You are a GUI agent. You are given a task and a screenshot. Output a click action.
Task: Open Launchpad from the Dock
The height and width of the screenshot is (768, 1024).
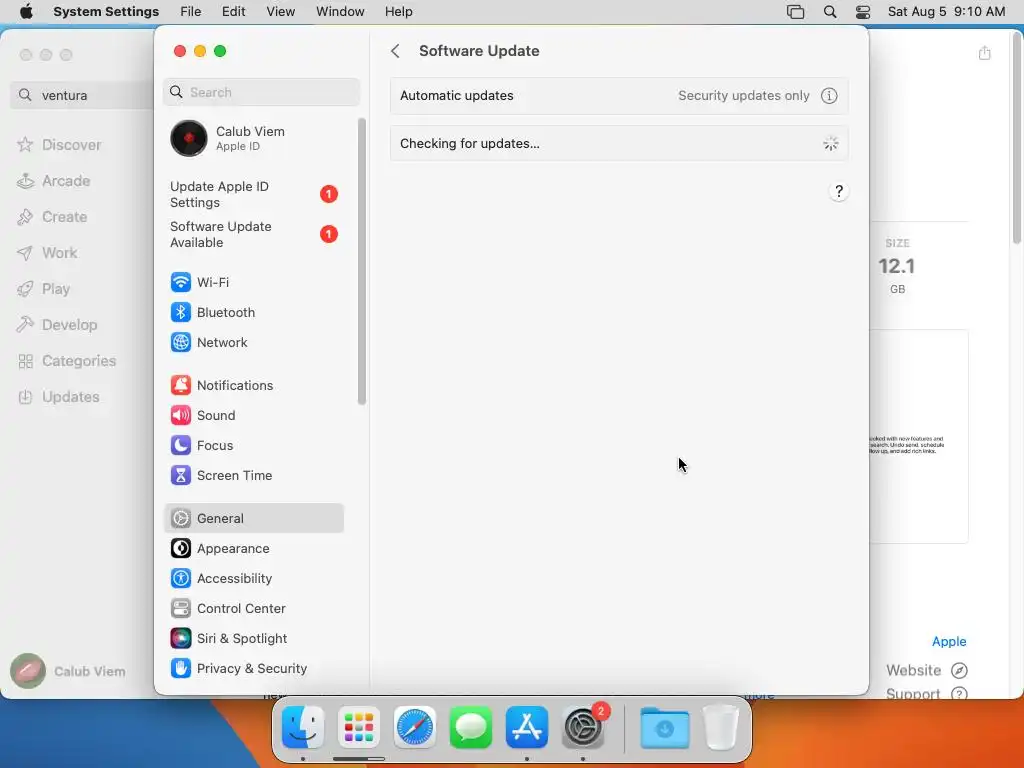[359, 727]
